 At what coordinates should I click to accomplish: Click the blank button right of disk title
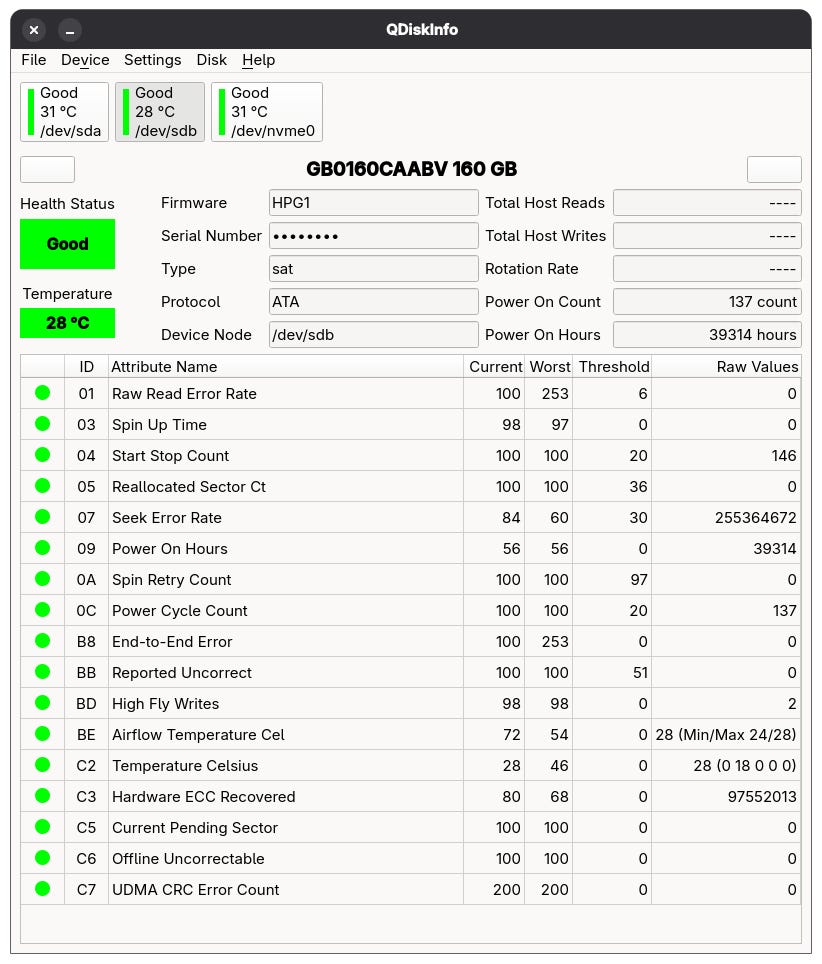point(774,169)
